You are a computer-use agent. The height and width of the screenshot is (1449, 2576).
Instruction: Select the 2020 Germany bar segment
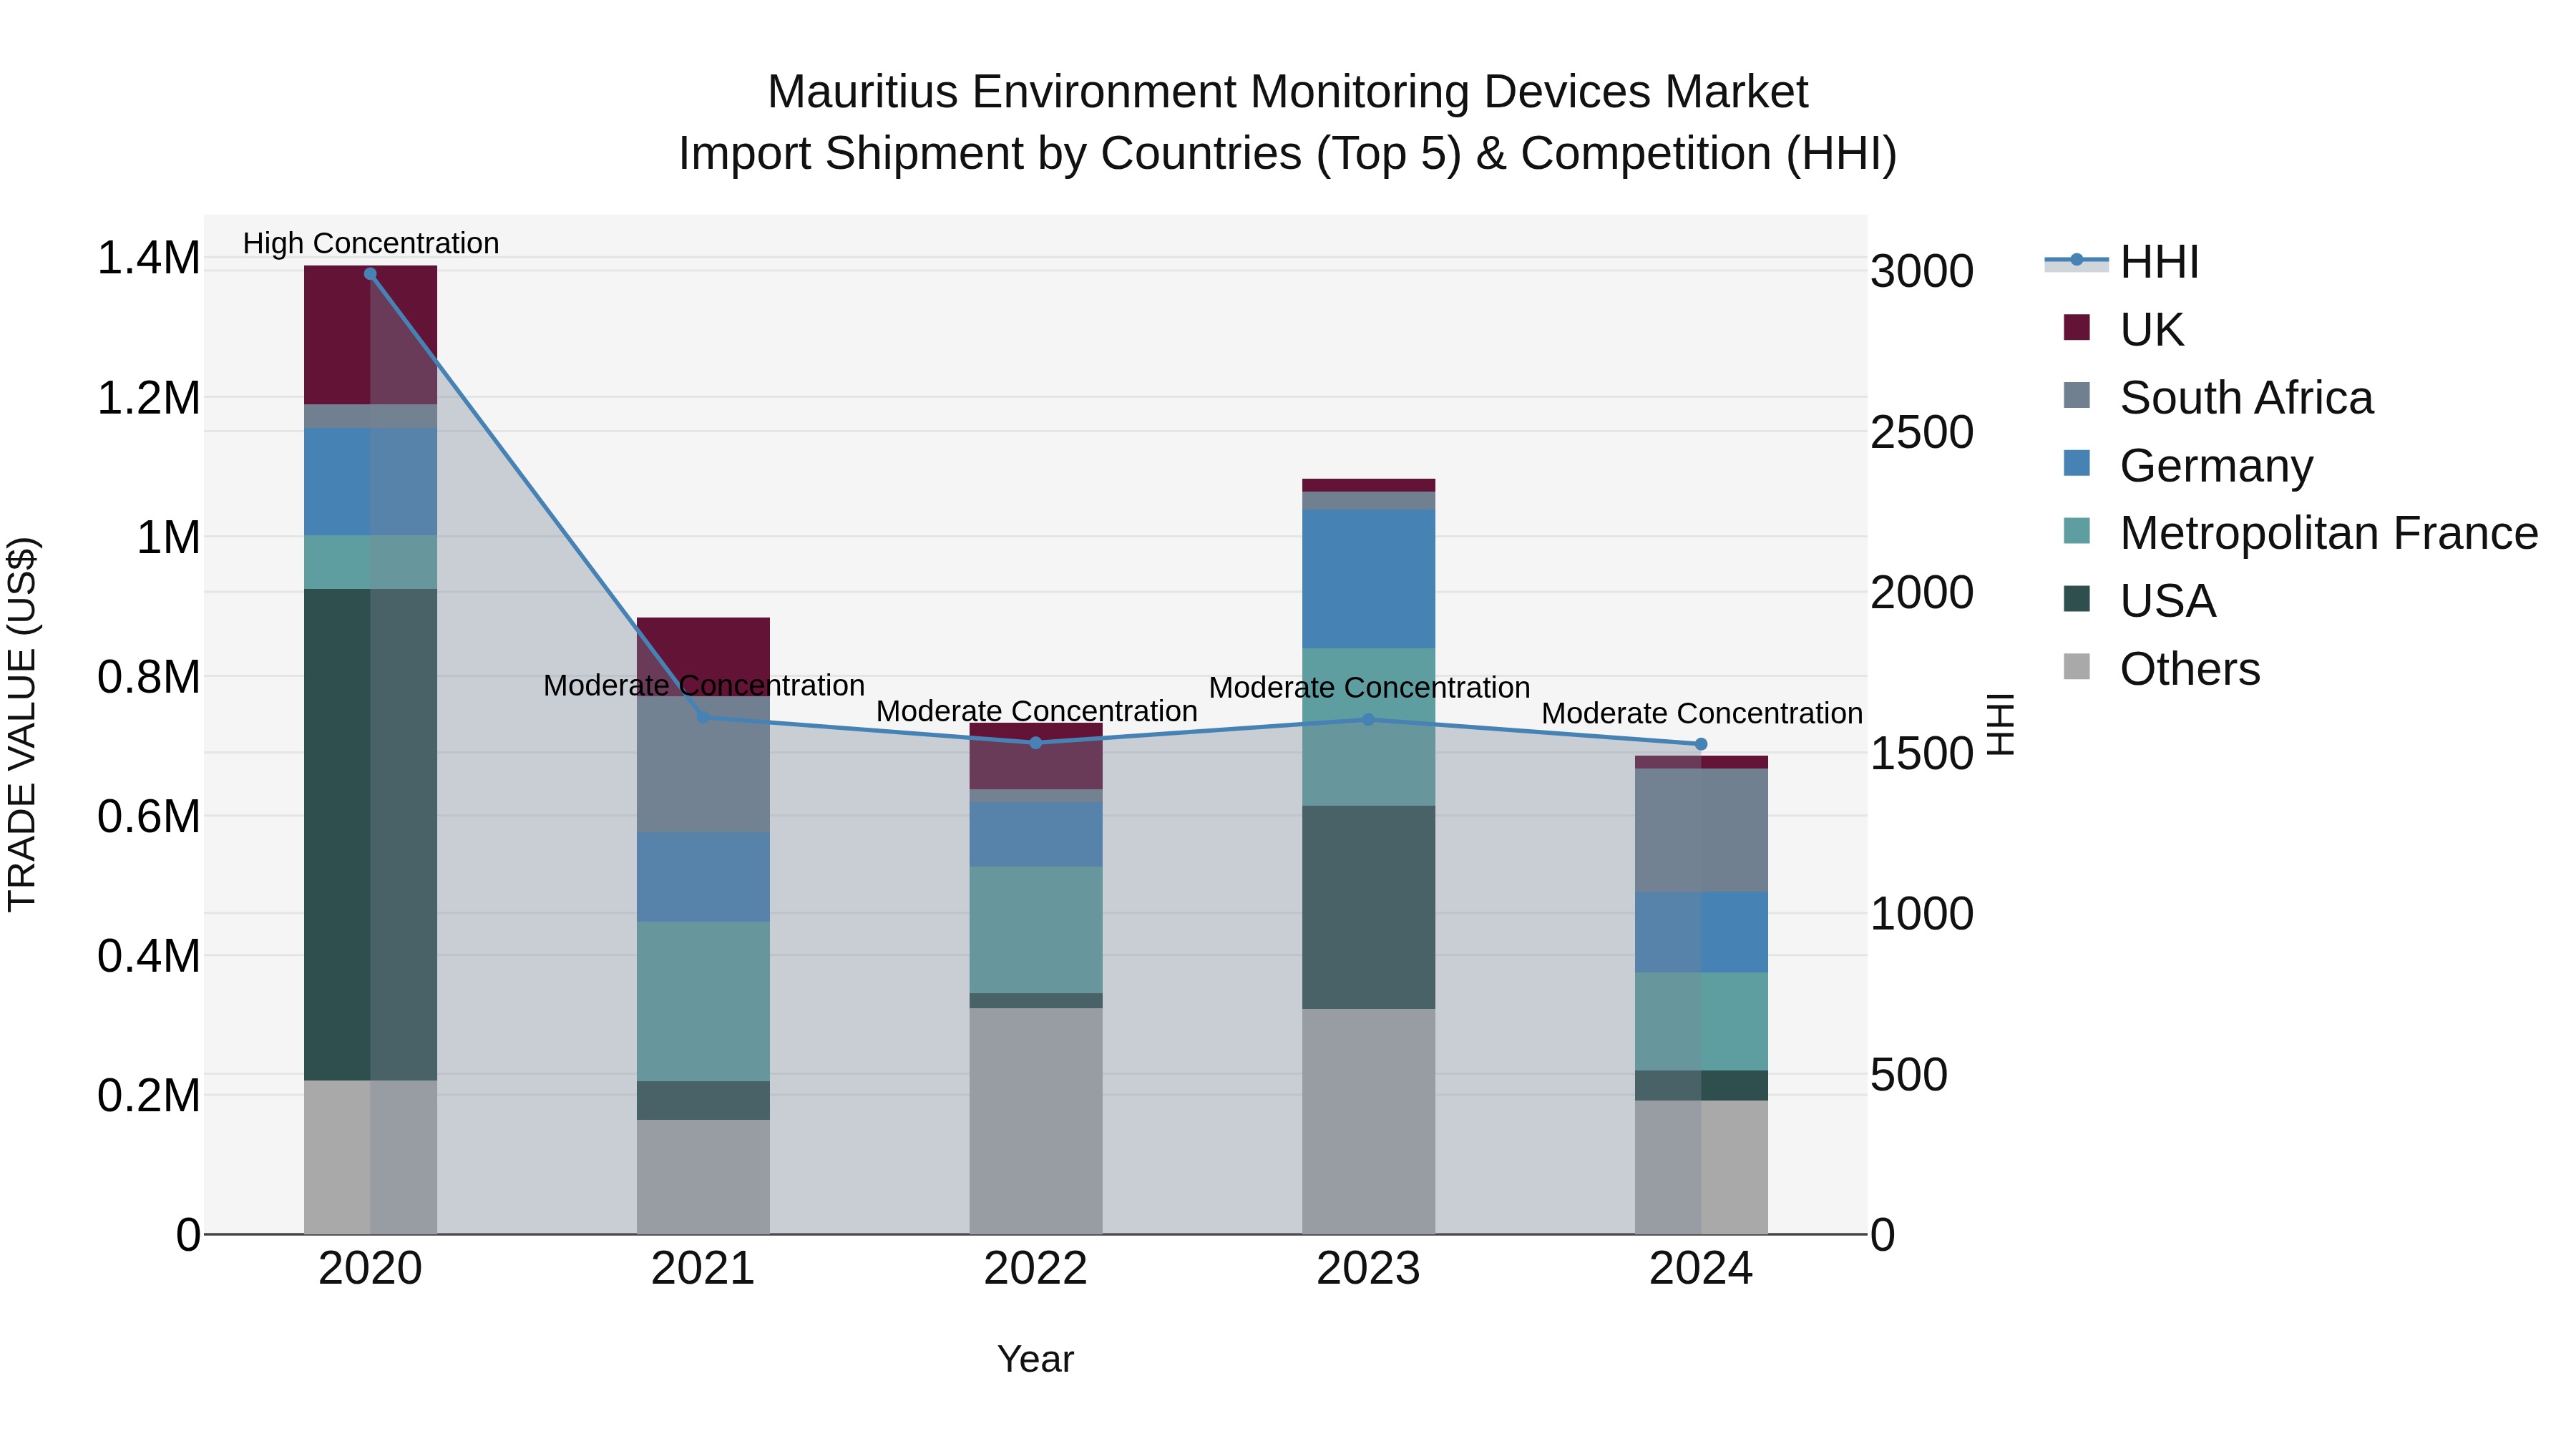(370, 482)
